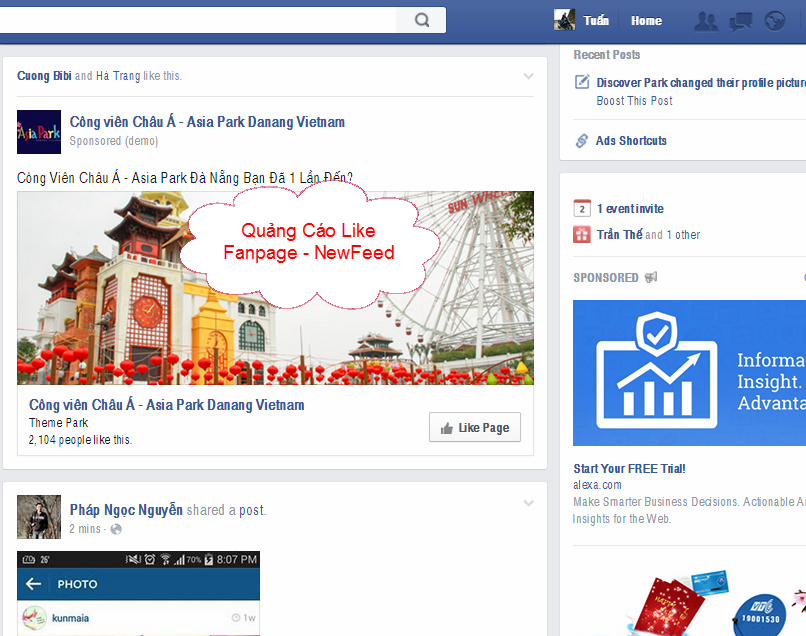Click Asia Park link in the ad card footer
This screenshot has width=806, height=636.
click(x=167, y=405)
